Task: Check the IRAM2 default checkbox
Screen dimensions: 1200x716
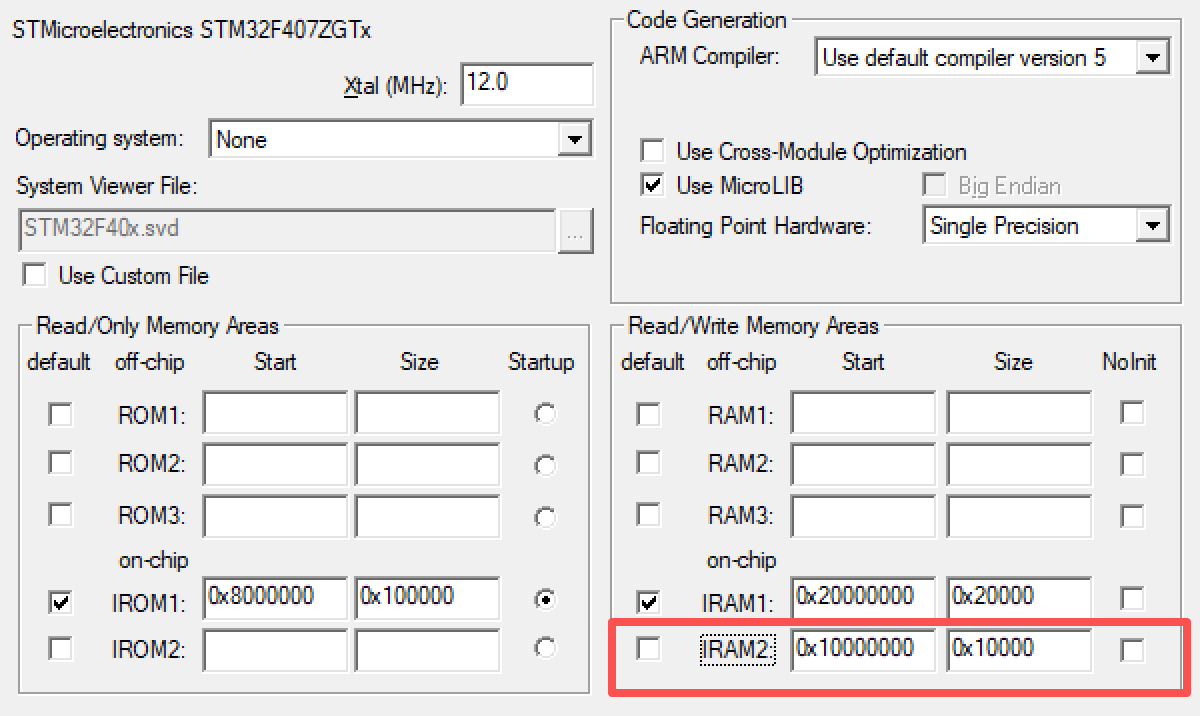Action: click(x=649, y=649)
